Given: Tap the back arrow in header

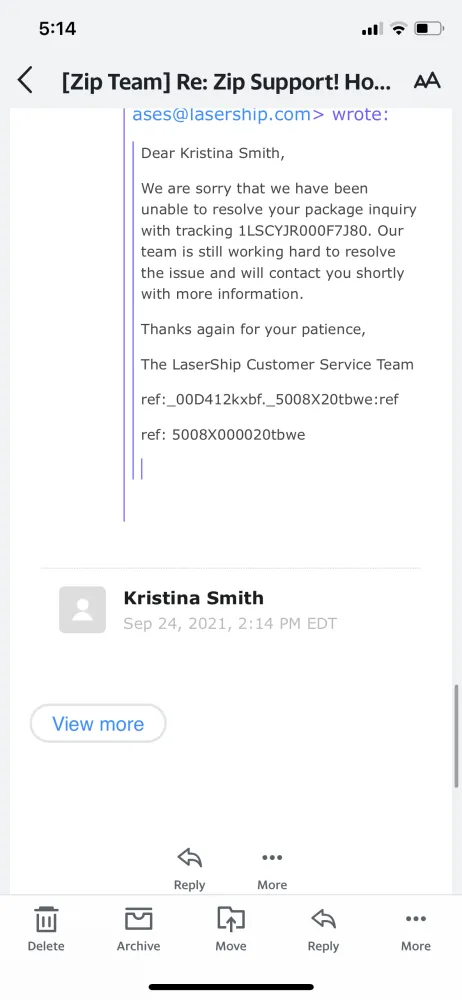Looking at the screenshot, I should click(x=25, y=81).
